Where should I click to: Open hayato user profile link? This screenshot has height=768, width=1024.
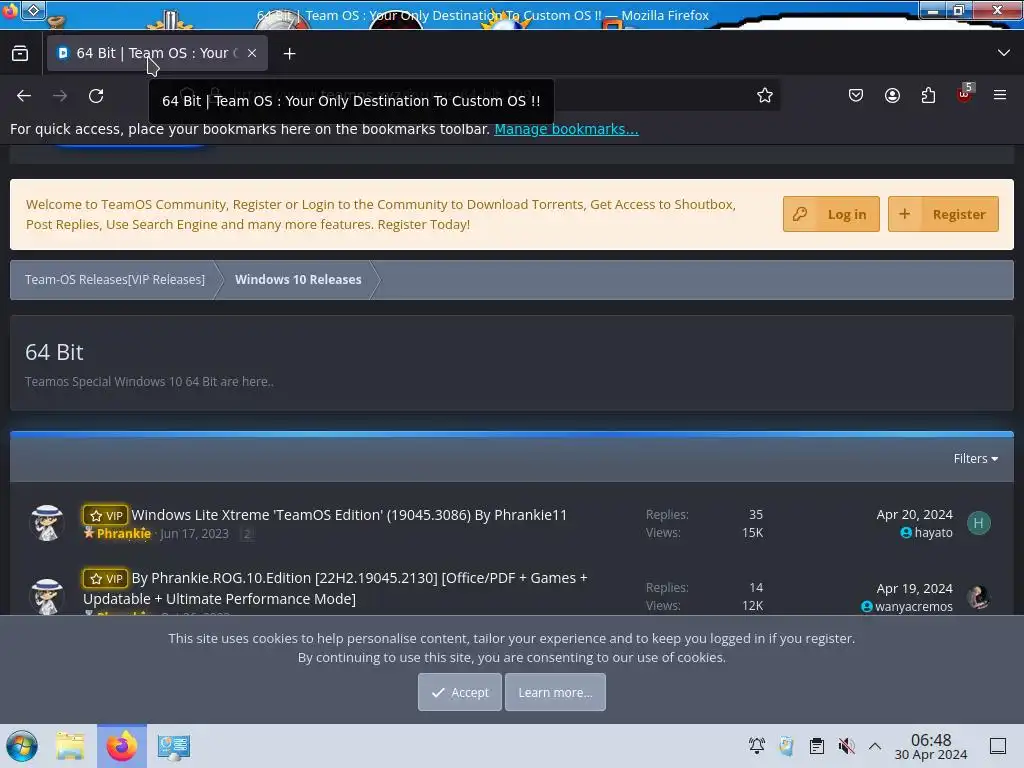933,532
